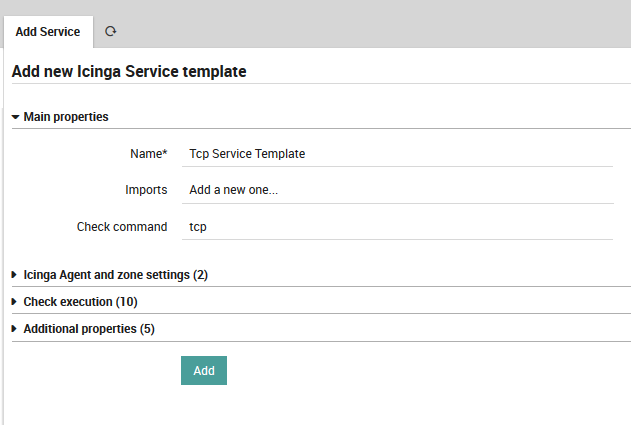Switch to the Add Service tab
The height and width of the screenshot is (425, 631).
point(48,32)
